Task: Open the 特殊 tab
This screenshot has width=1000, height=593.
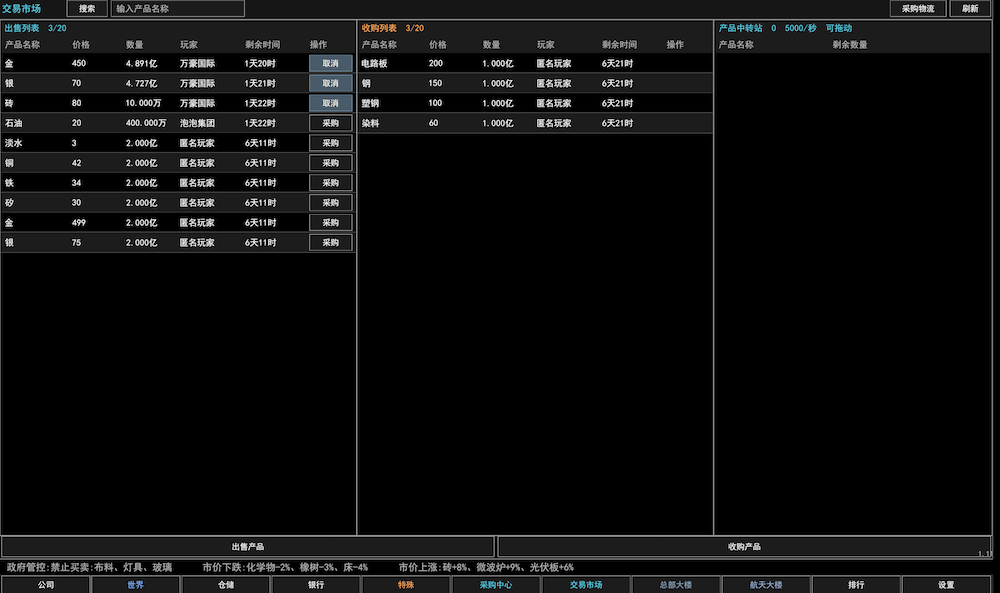Action: 406,585
